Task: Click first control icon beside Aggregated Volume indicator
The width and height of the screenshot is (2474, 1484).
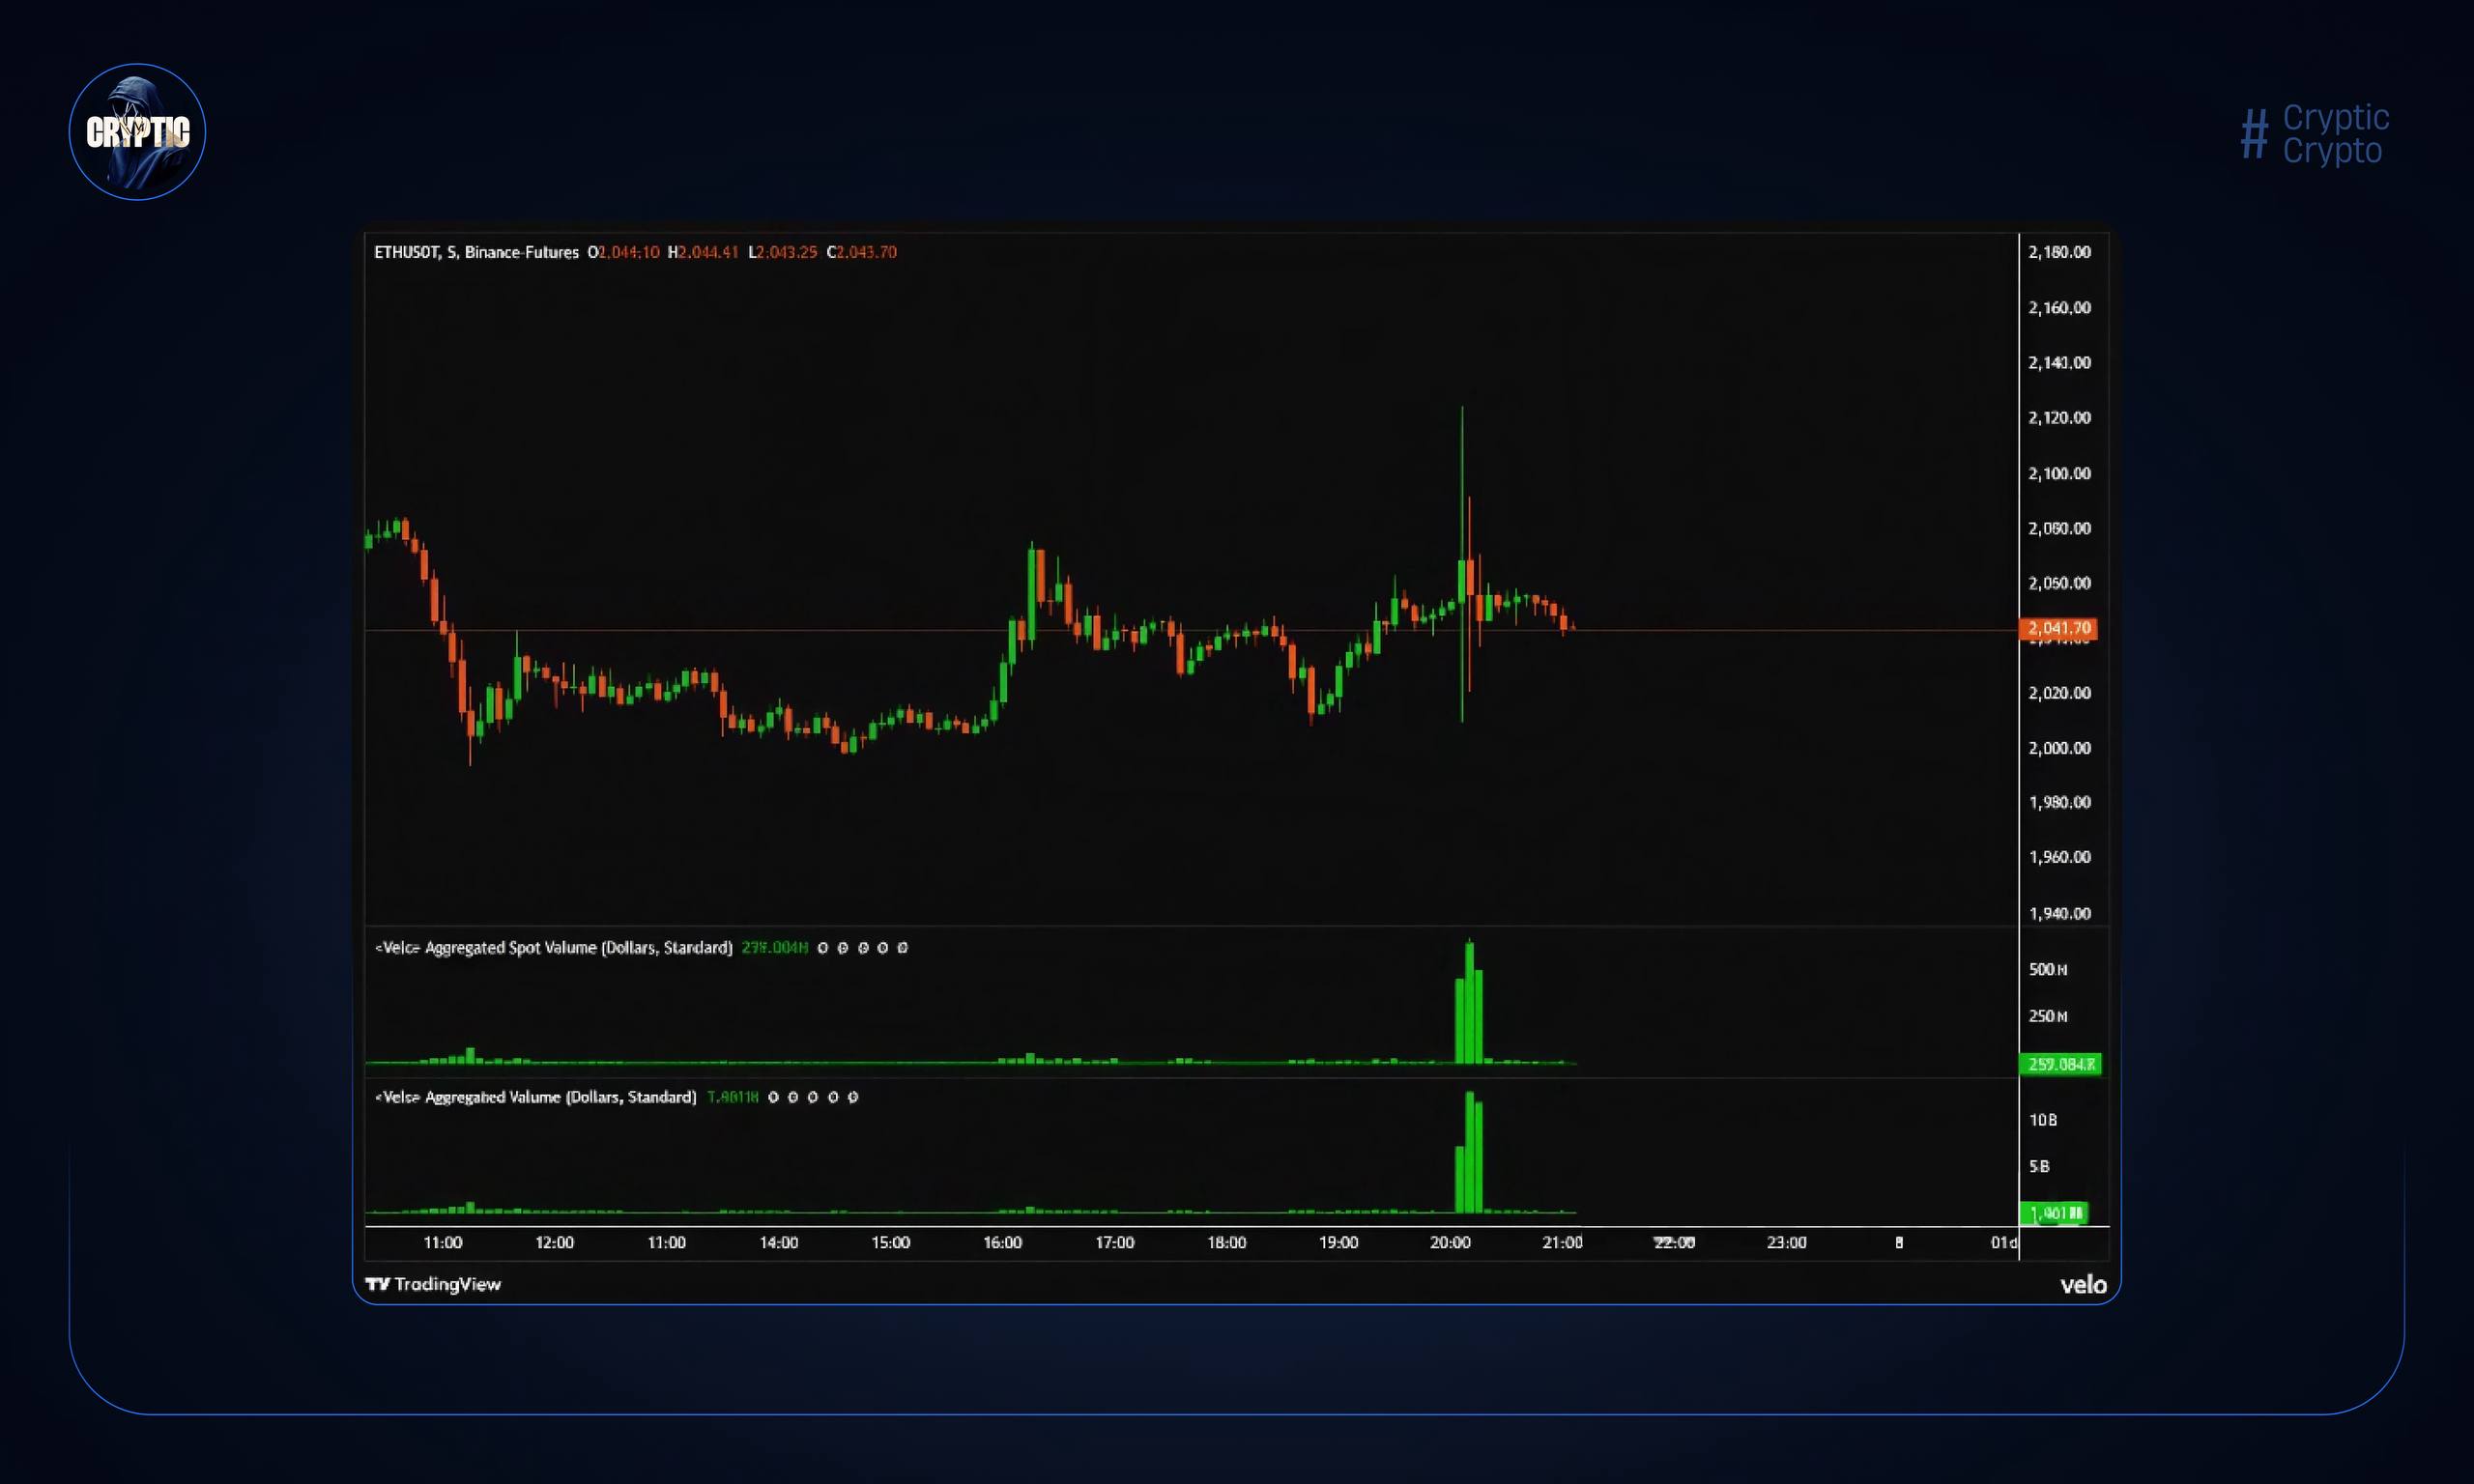Action: click(x=773, y=1097)
